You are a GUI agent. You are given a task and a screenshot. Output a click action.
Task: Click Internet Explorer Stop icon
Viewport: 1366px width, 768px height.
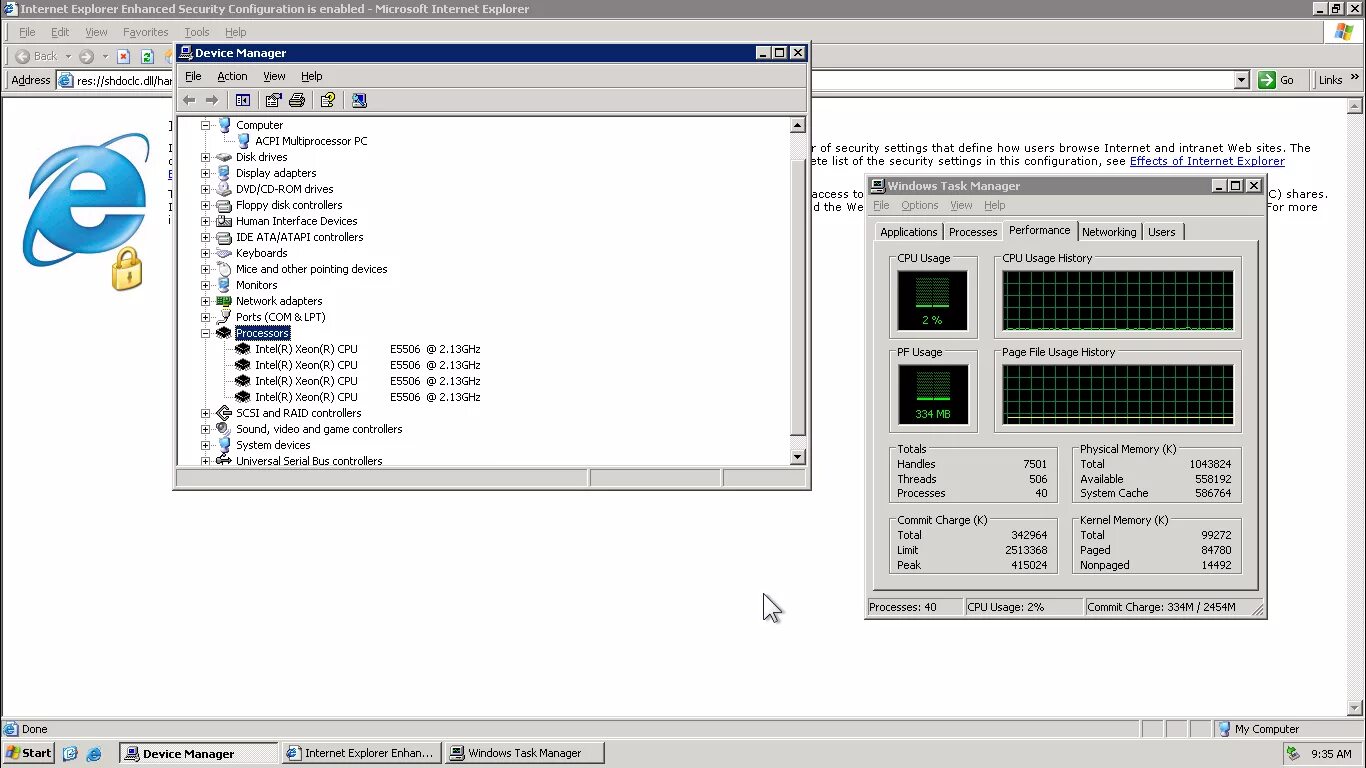(124, 56)
